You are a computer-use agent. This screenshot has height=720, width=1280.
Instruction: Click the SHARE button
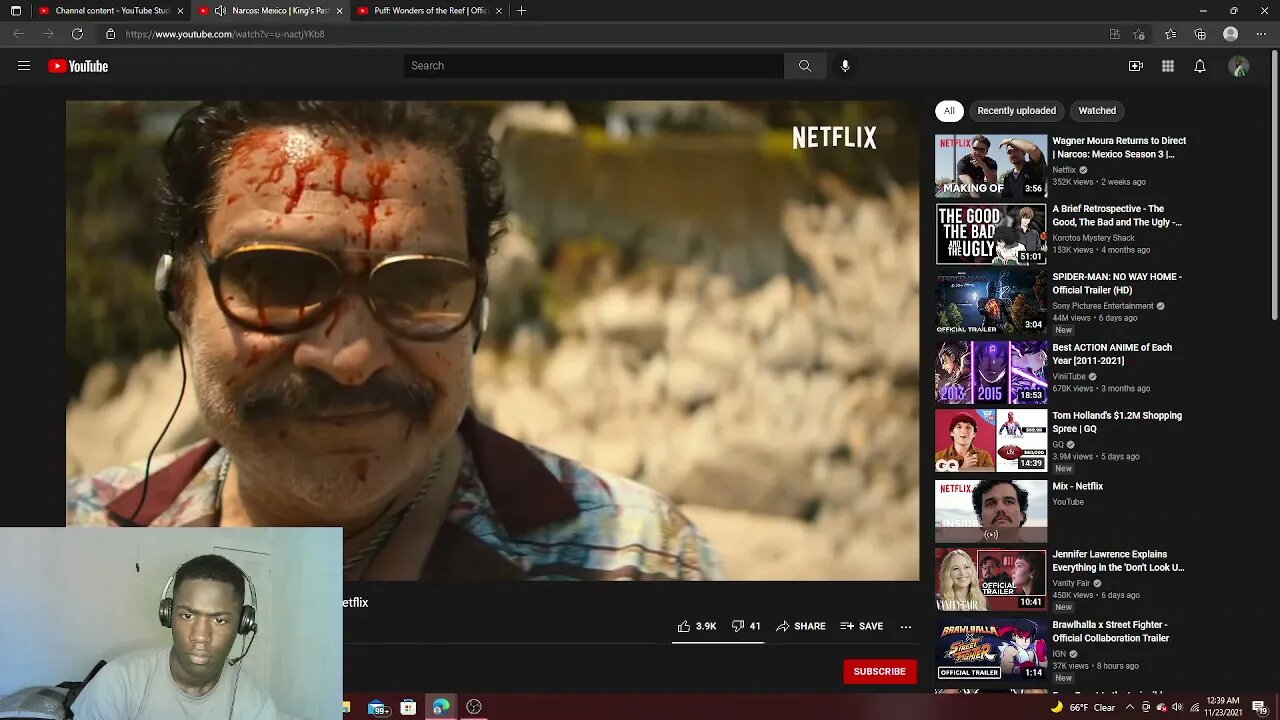pos(801,626)
